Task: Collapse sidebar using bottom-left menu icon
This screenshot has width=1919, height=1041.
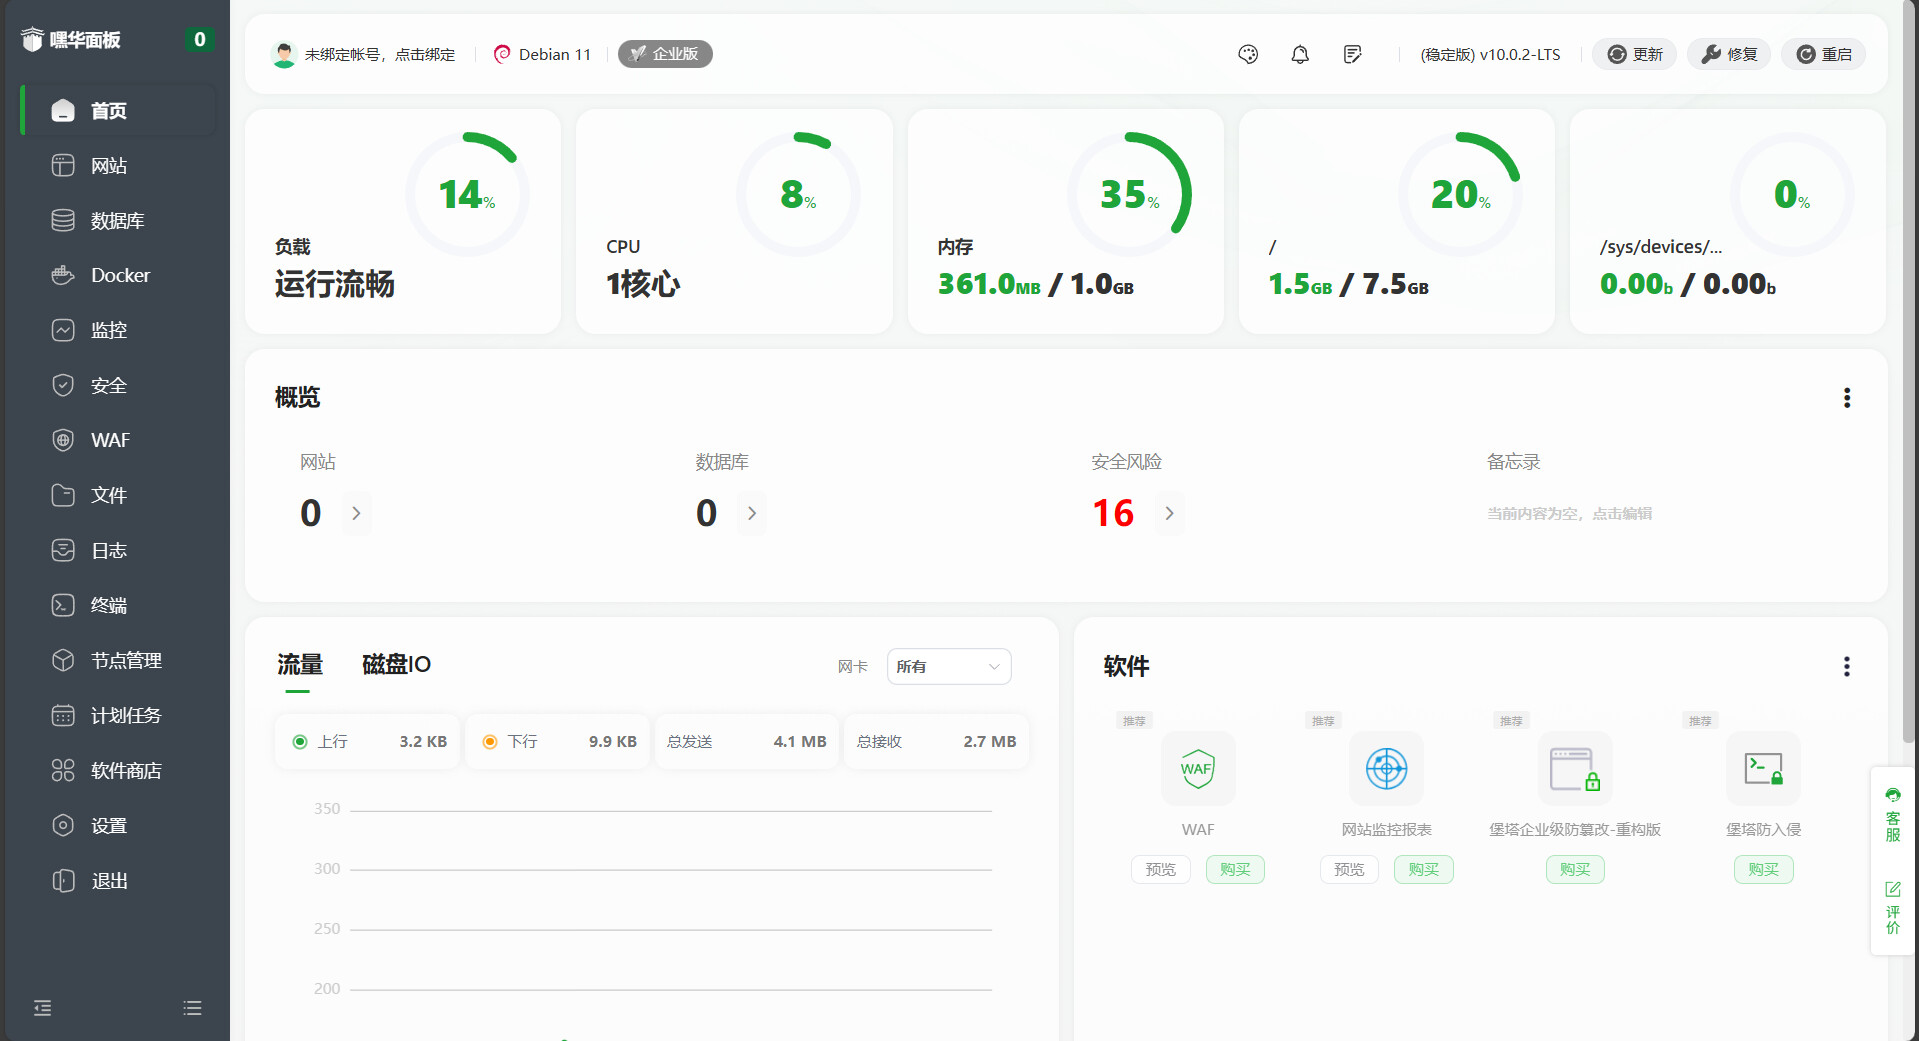Action: pos(42,1008)
